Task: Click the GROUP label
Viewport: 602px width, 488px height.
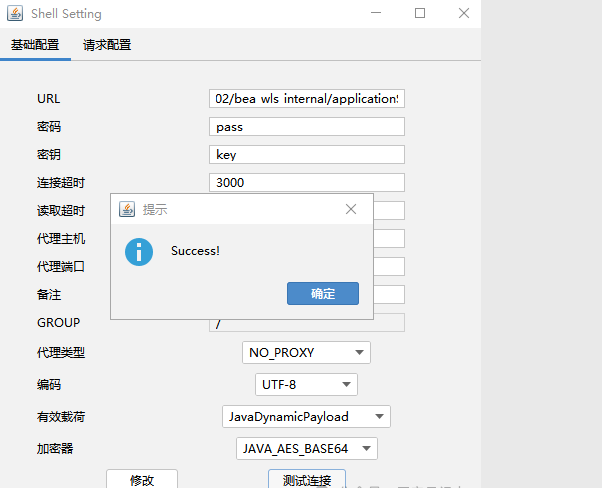Action: (x=59, y=323)
